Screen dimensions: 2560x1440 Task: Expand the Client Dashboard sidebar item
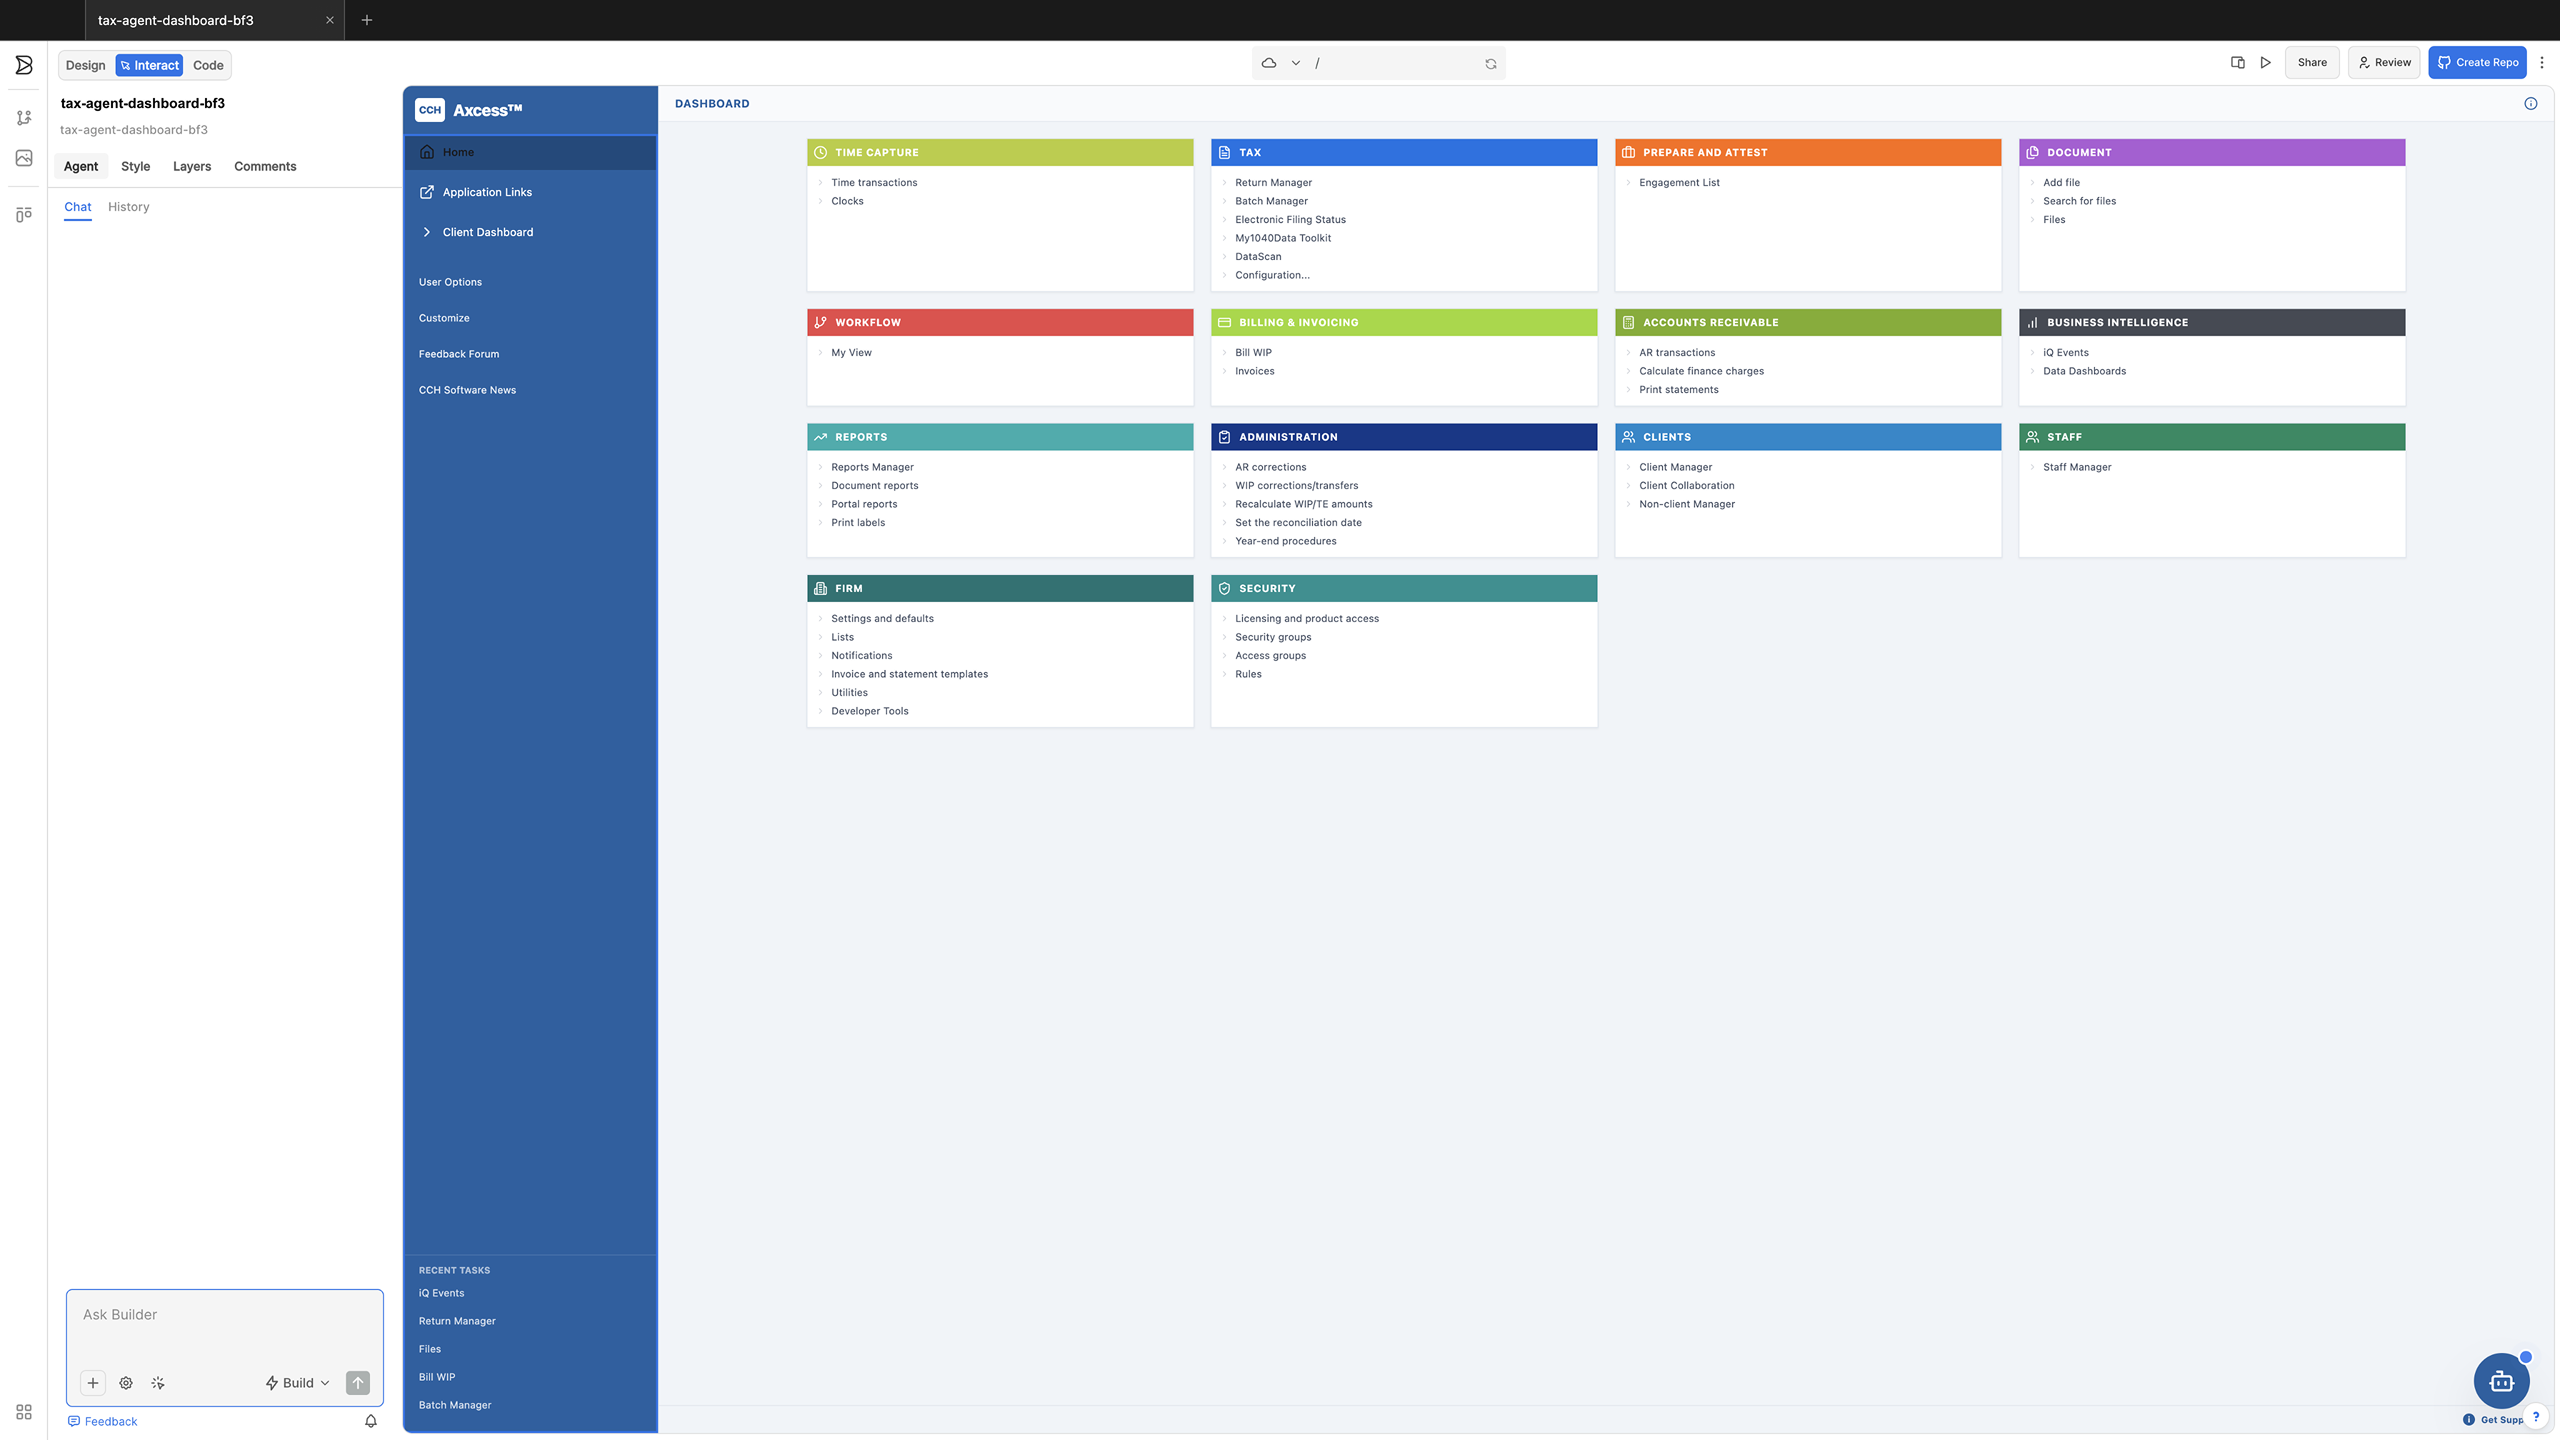[x=487, y=232]
